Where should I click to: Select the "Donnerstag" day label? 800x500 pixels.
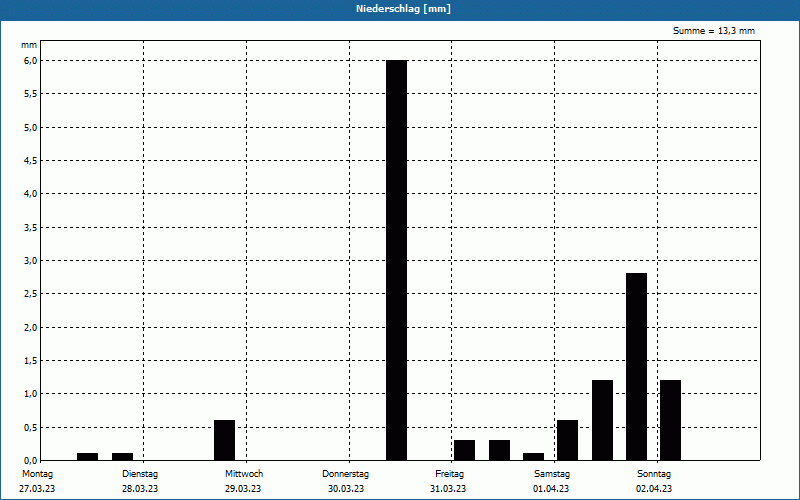pos(345,474)
